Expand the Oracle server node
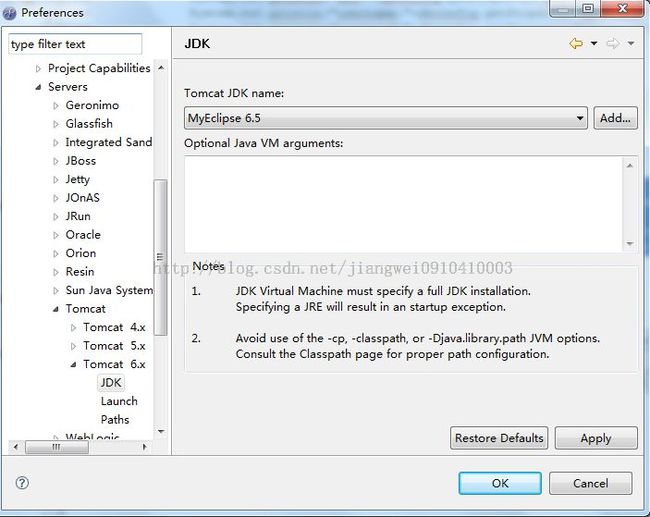 56,235
